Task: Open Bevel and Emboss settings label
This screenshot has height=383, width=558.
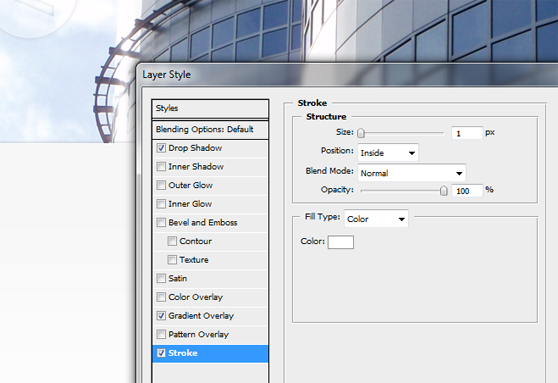Action: point(203,222)
